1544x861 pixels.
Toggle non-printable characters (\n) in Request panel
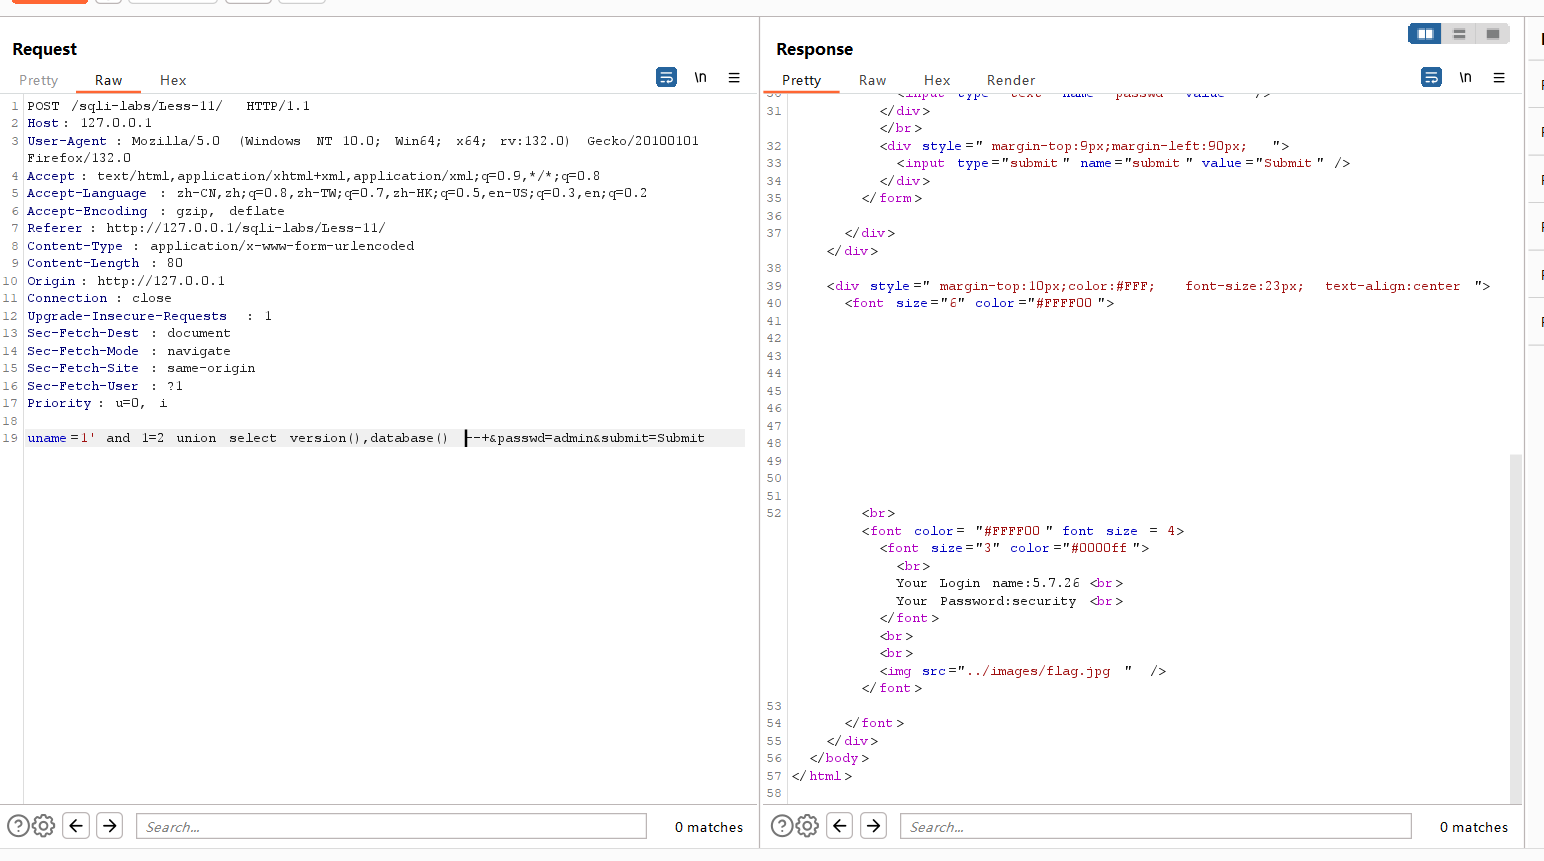tap(700, 77)
